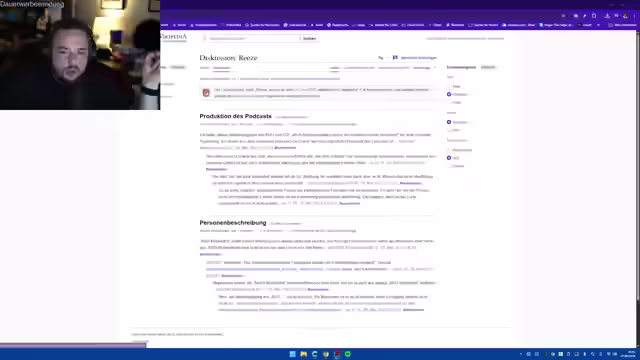
Task: Click the 'Abschnitt hinzufügen' link
Action: click(419, 58)
